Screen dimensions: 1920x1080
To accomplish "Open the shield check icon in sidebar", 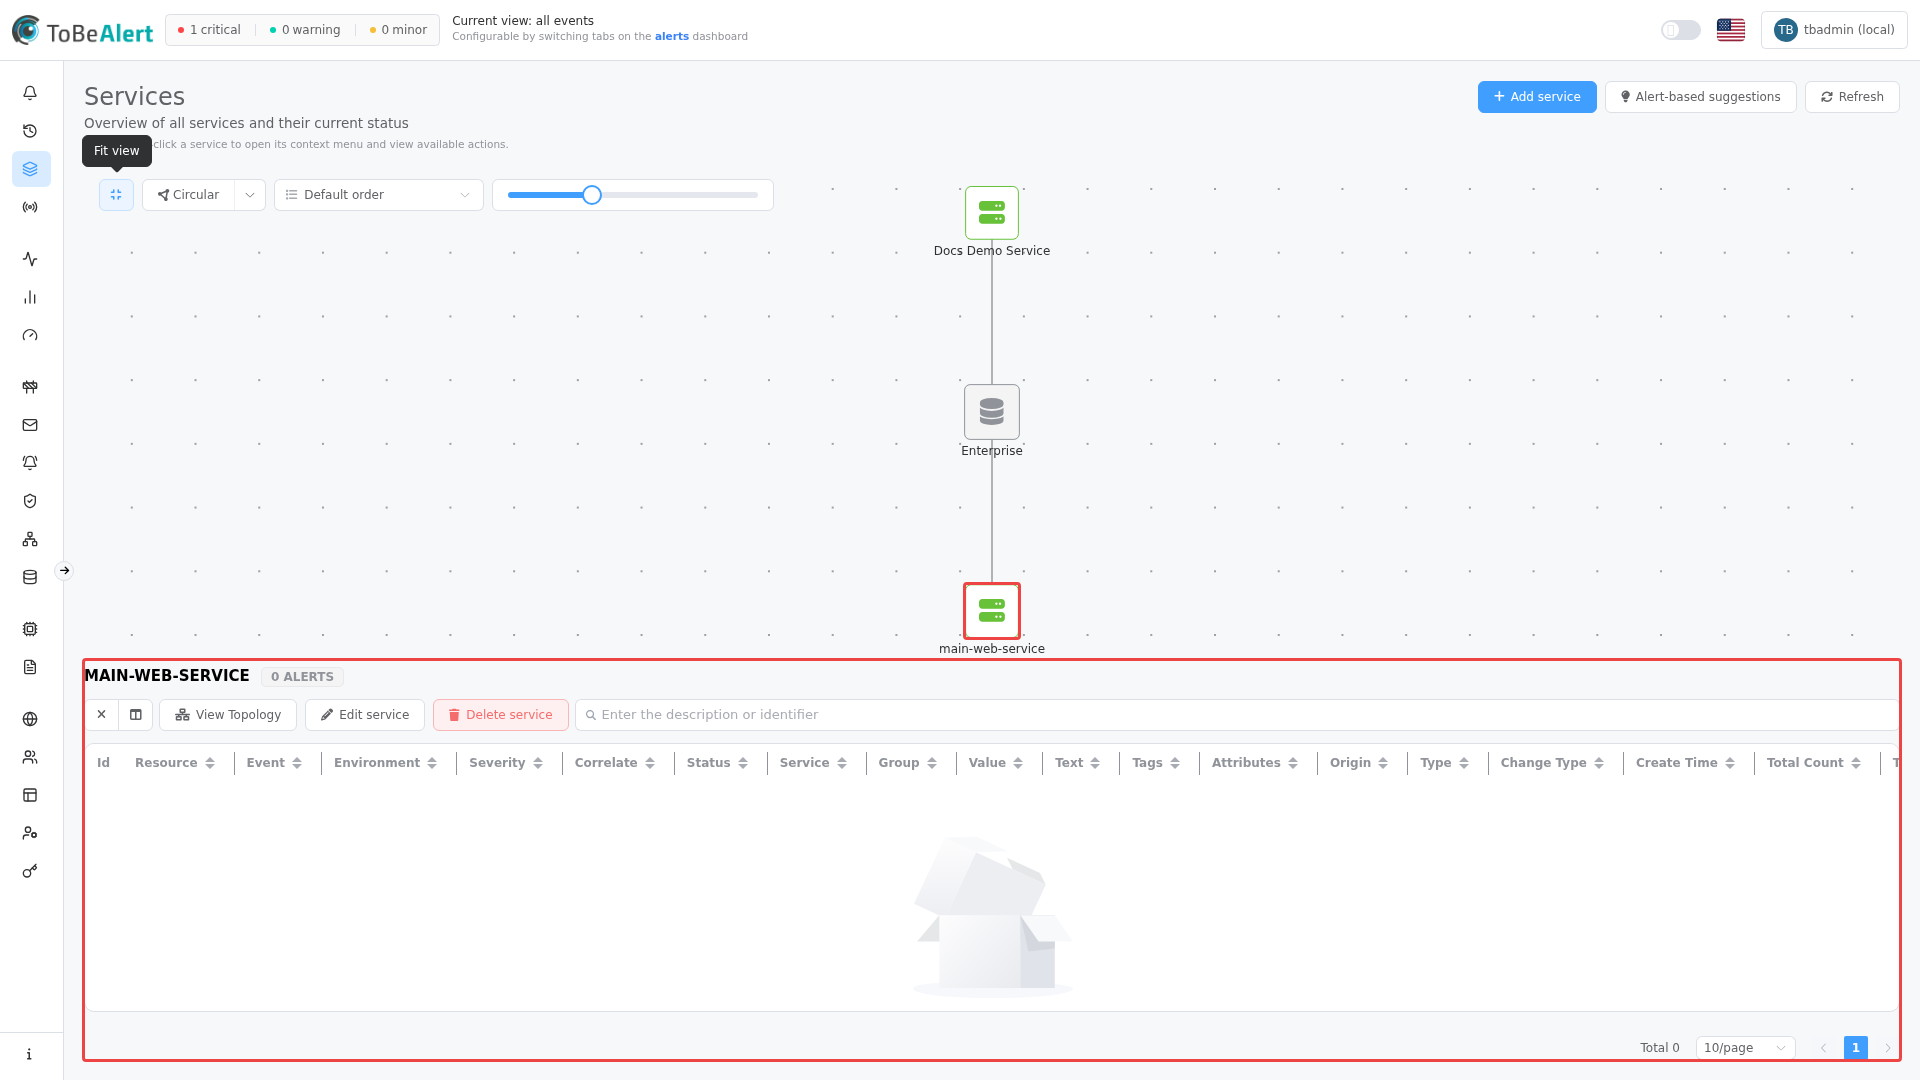I will [30, 501].
